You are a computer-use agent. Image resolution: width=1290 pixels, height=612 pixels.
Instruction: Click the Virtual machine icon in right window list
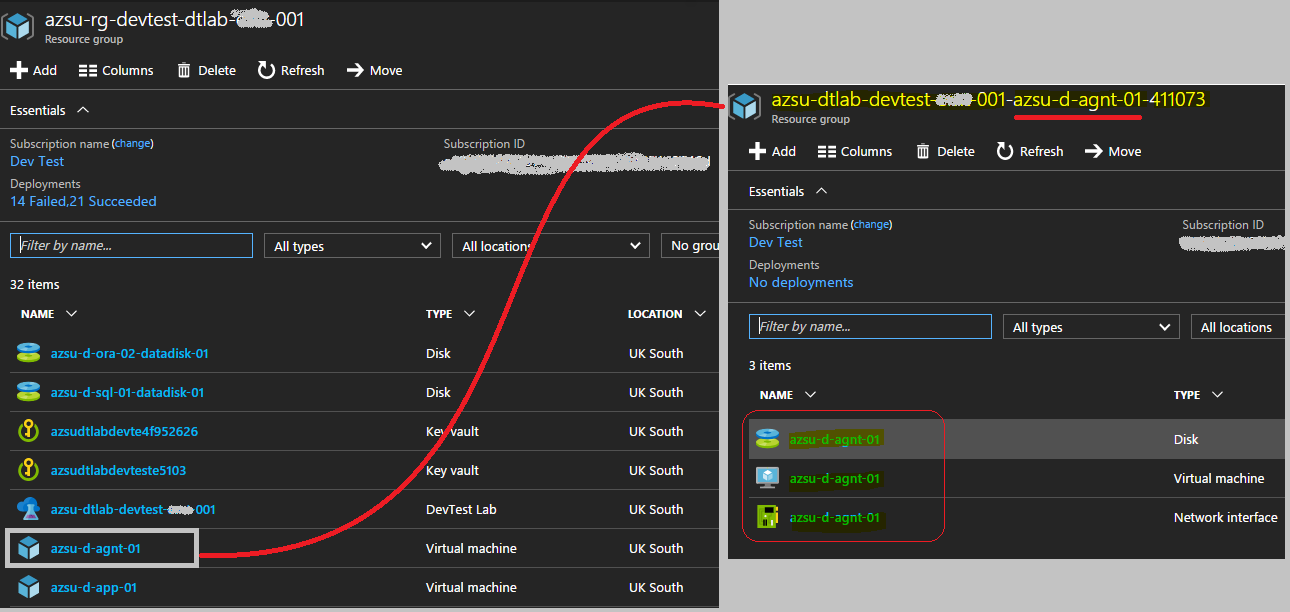point(767,478)
